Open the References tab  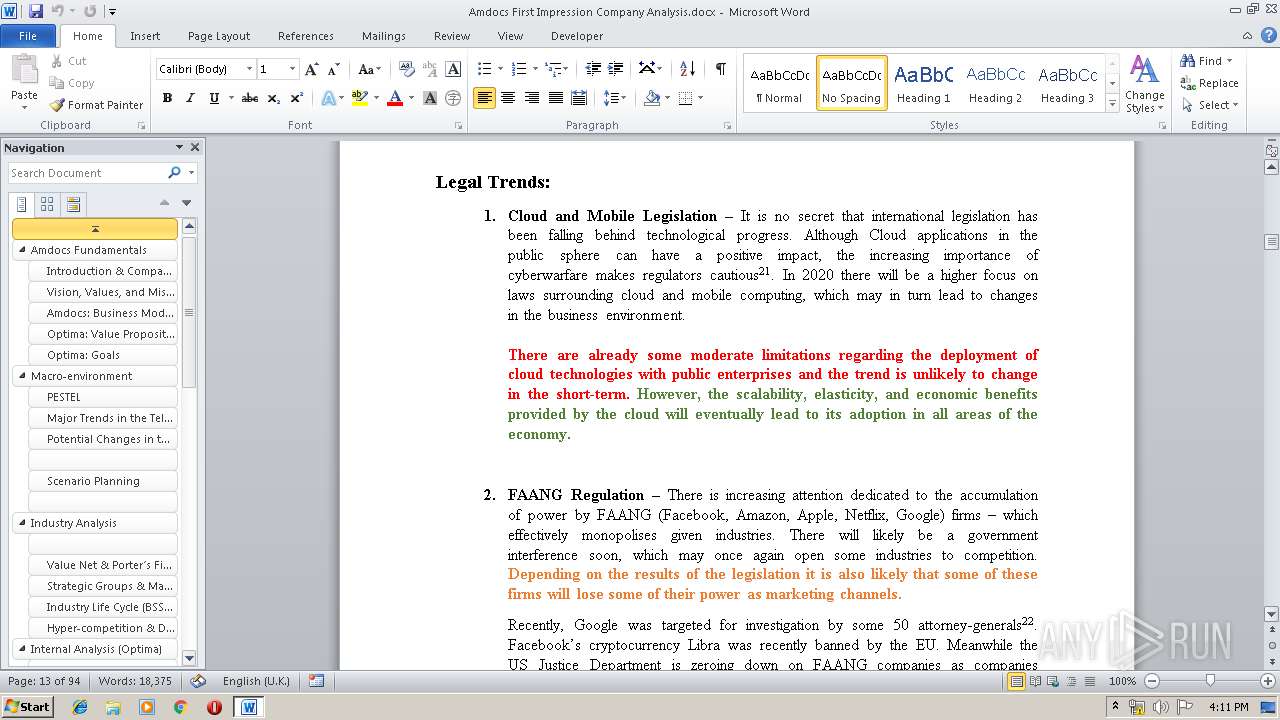point(306,36)
